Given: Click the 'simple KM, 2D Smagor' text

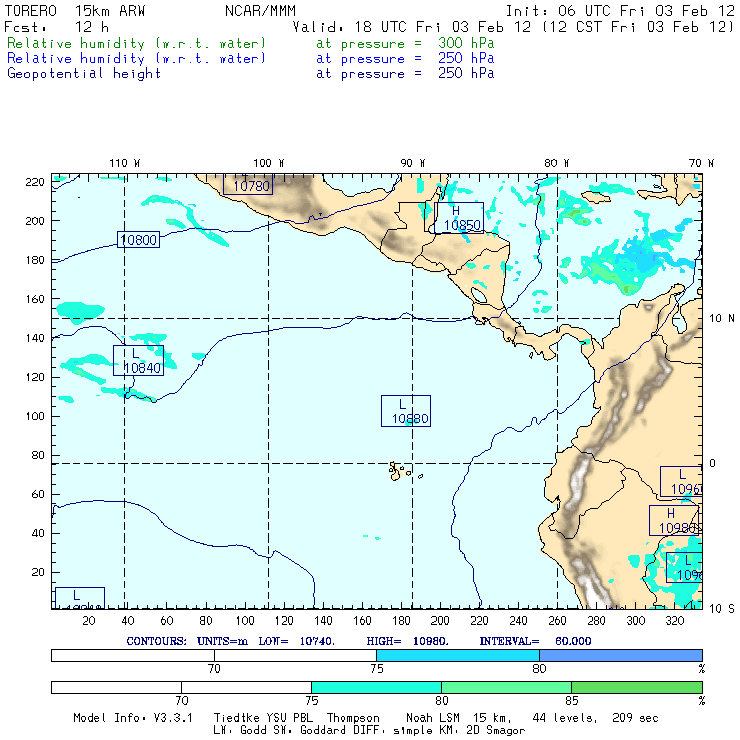Looking at the screenshot, I should pyautogui.click(x=459, y=731).
